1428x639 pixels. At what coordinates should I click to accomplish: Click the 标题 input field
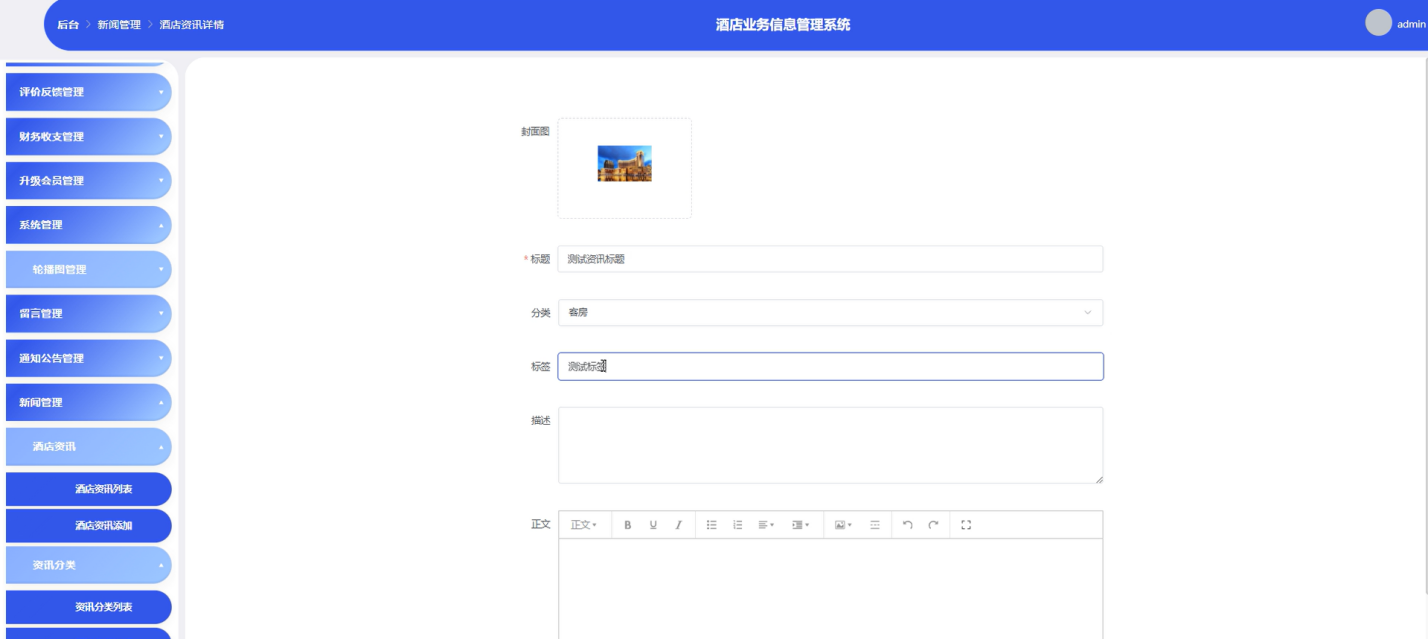point(830,259)
